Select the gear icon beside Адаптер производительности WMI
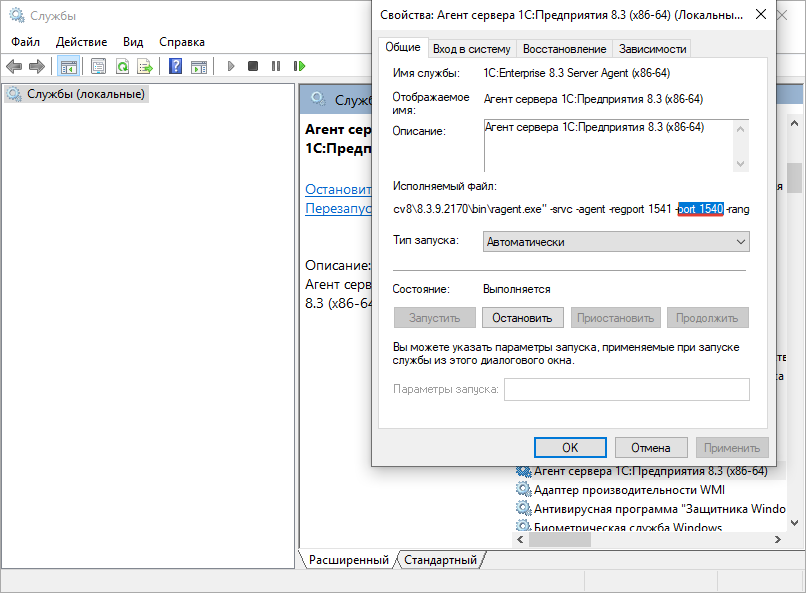Viewport: 806px width, 593px height. (x=523, y=489)
